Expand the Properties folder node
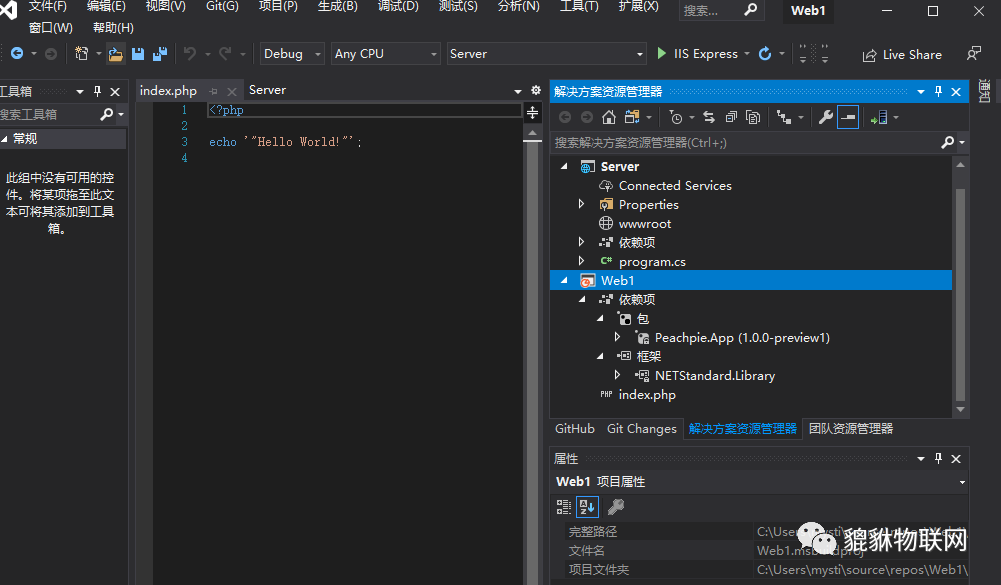This screenshot has height=585, width=1001. (581, 204)
